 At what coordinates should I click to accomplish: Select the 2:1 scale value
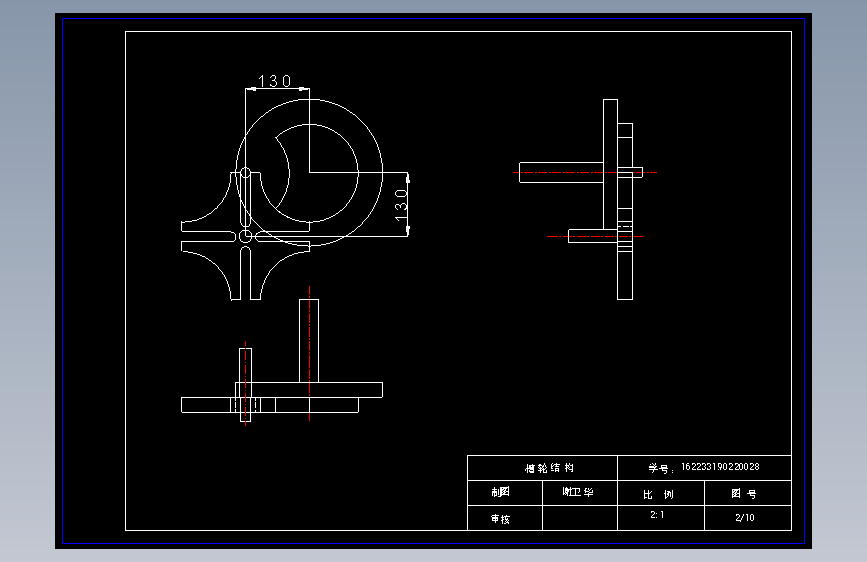(657, 515)
